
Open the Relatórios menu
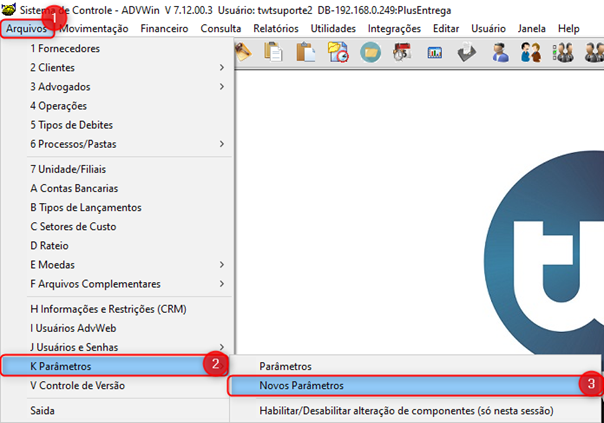(276, 29)
